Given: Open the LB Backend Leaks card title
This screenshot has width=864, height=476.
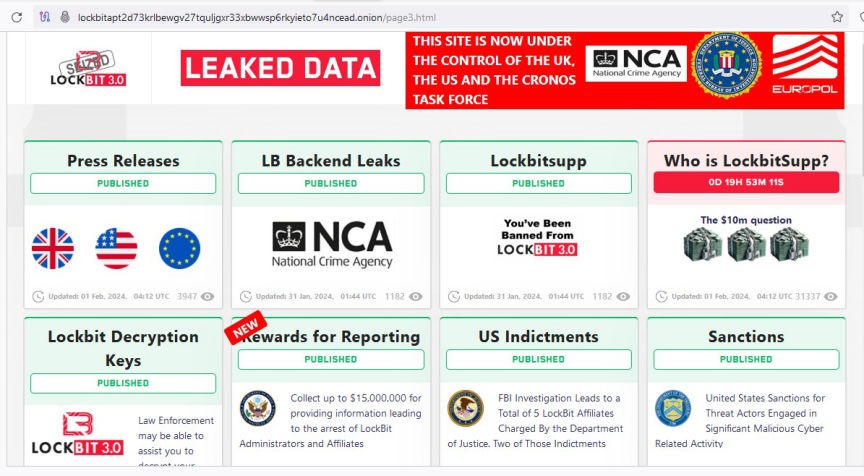Looking at the screenshot, I should [331, 161].
